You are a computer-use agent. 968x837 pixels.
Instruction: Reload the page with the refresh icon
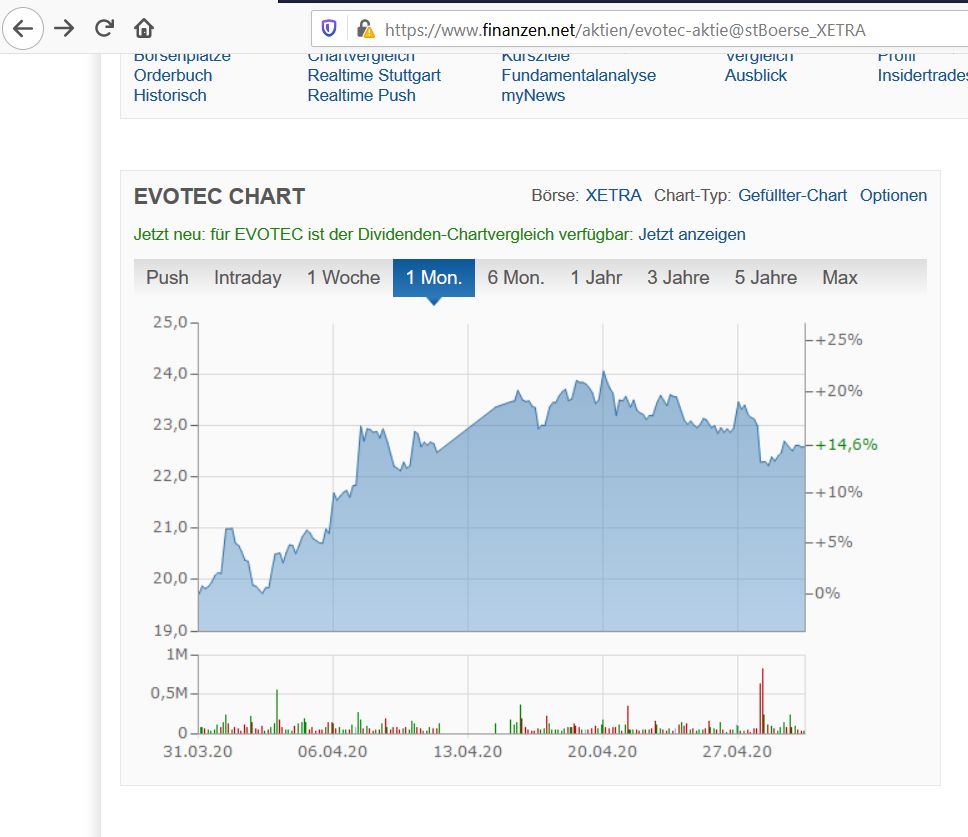104,28
